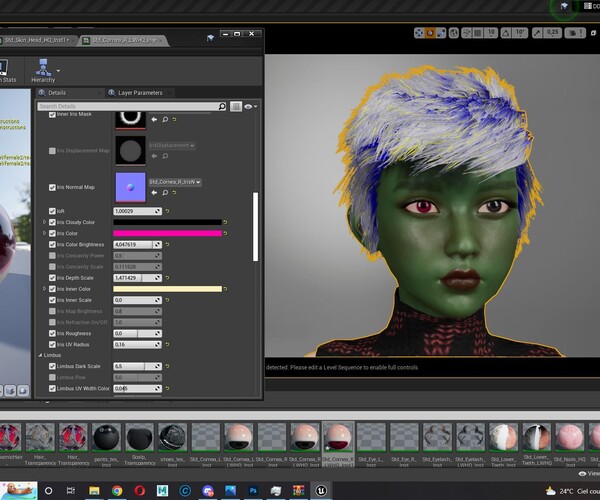
Task: Pick the pink Iris Color swatch
Action: pos(167,233)
